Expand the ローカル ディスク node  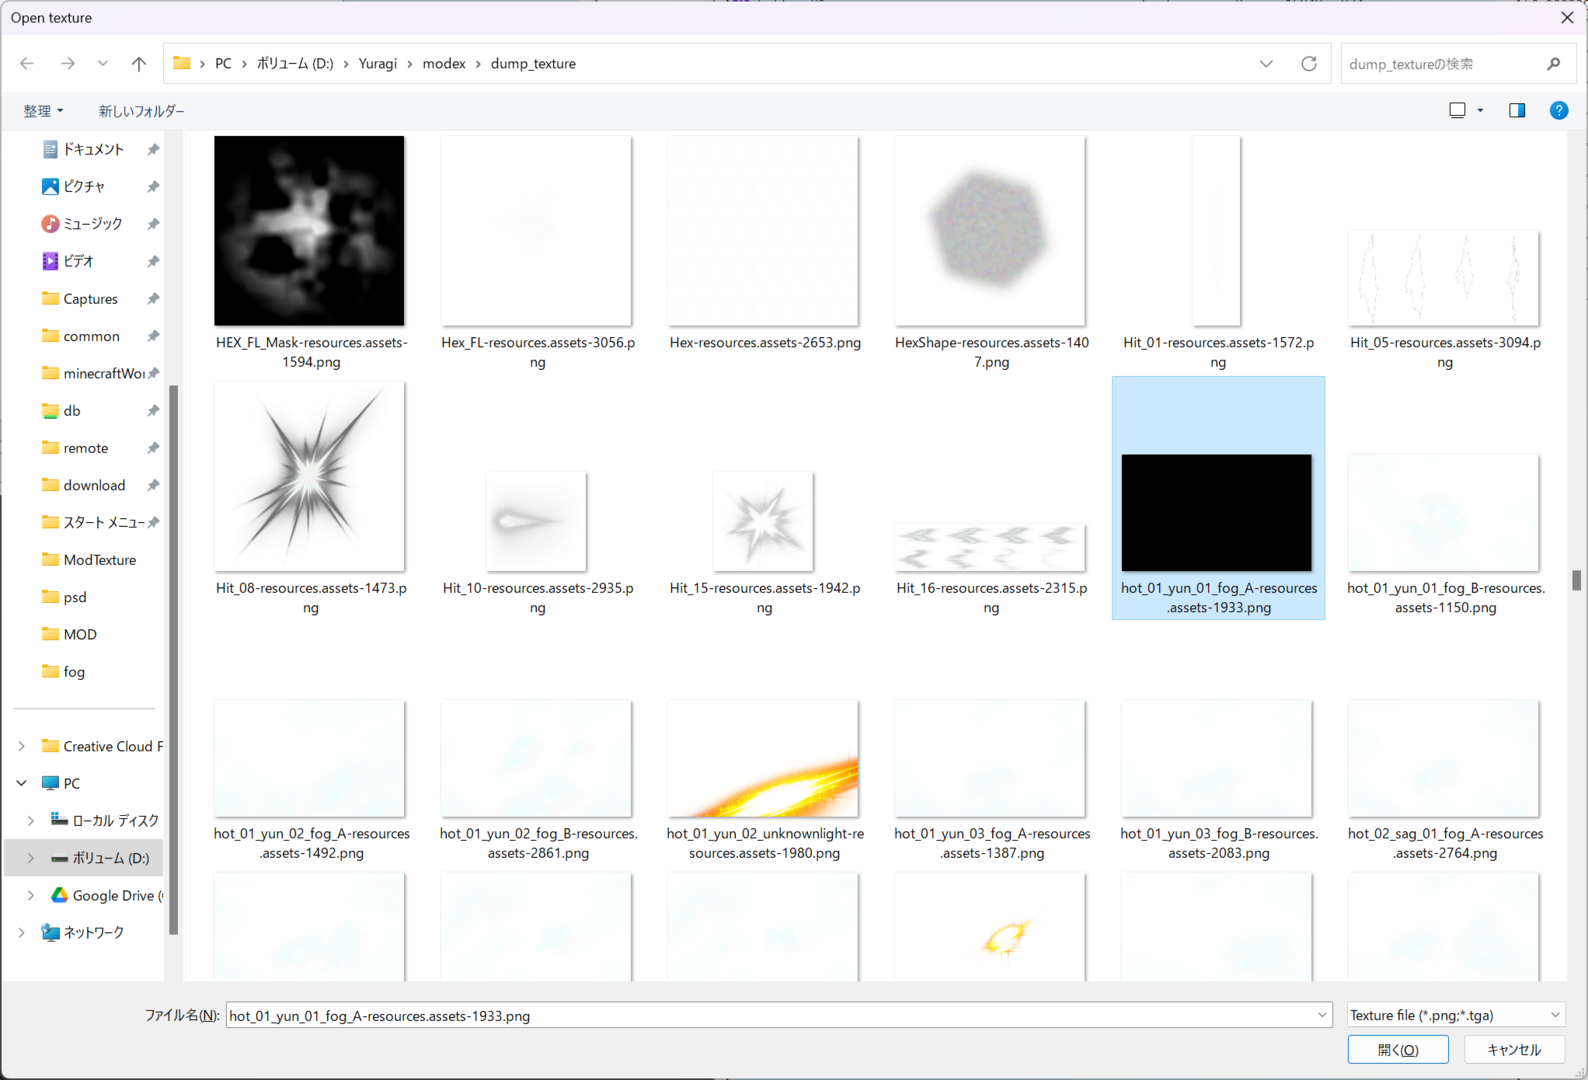31,821
